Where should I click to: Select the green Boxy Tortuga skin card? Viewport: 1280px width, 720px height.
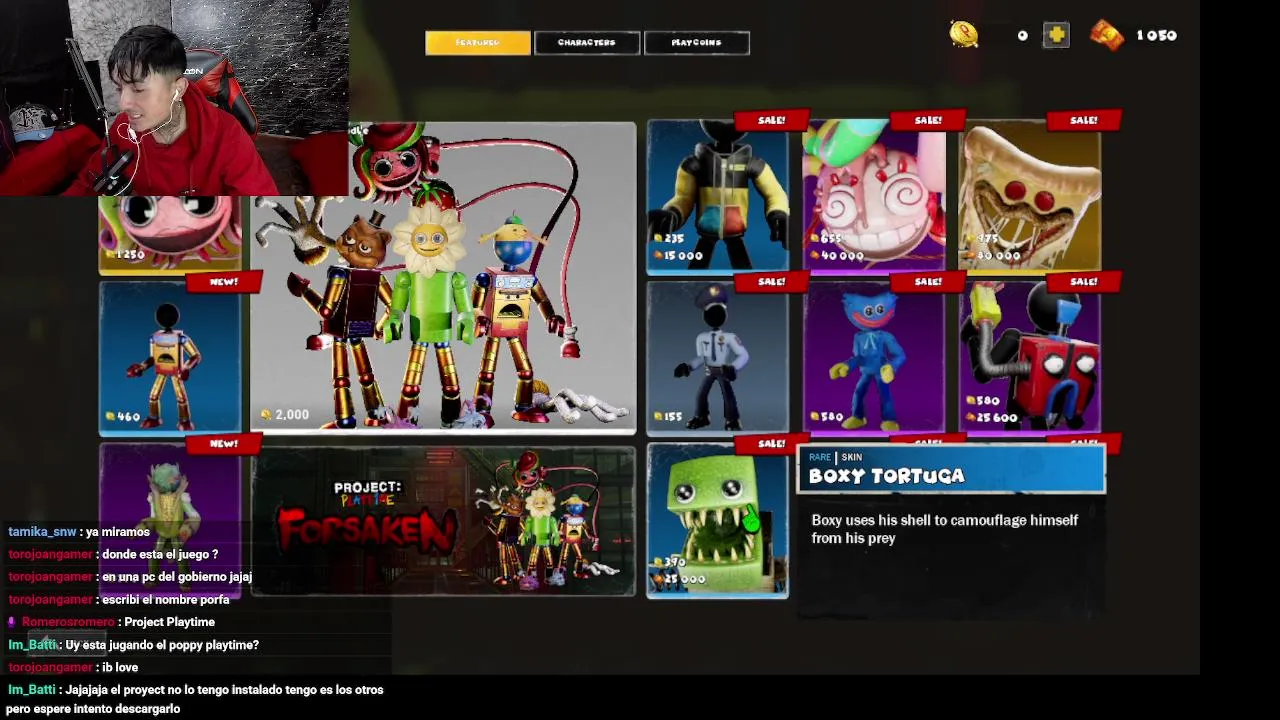(x=717, y=521)
